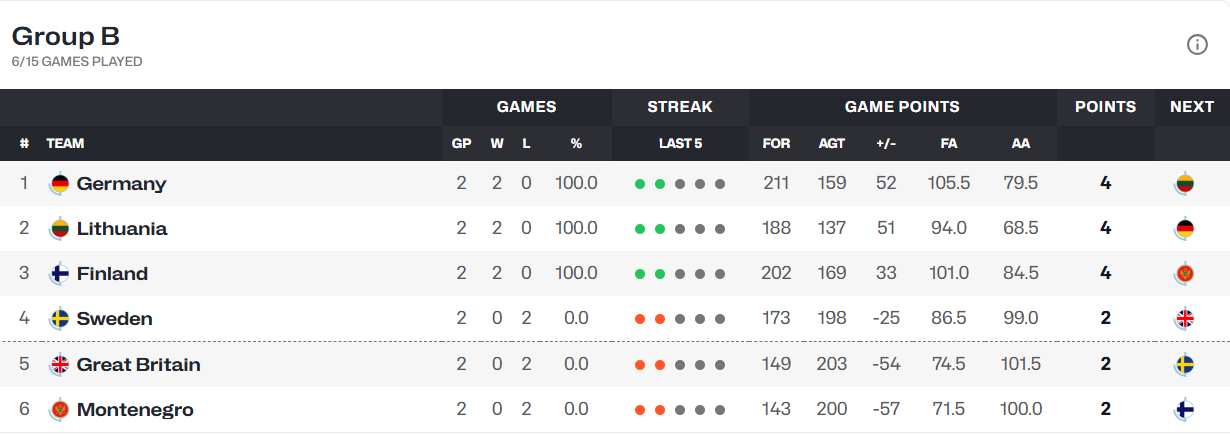Viewport: 1230px width, 435px height.
Task: Click Lithuania's flag icon in team column
Action: (60, 229)
